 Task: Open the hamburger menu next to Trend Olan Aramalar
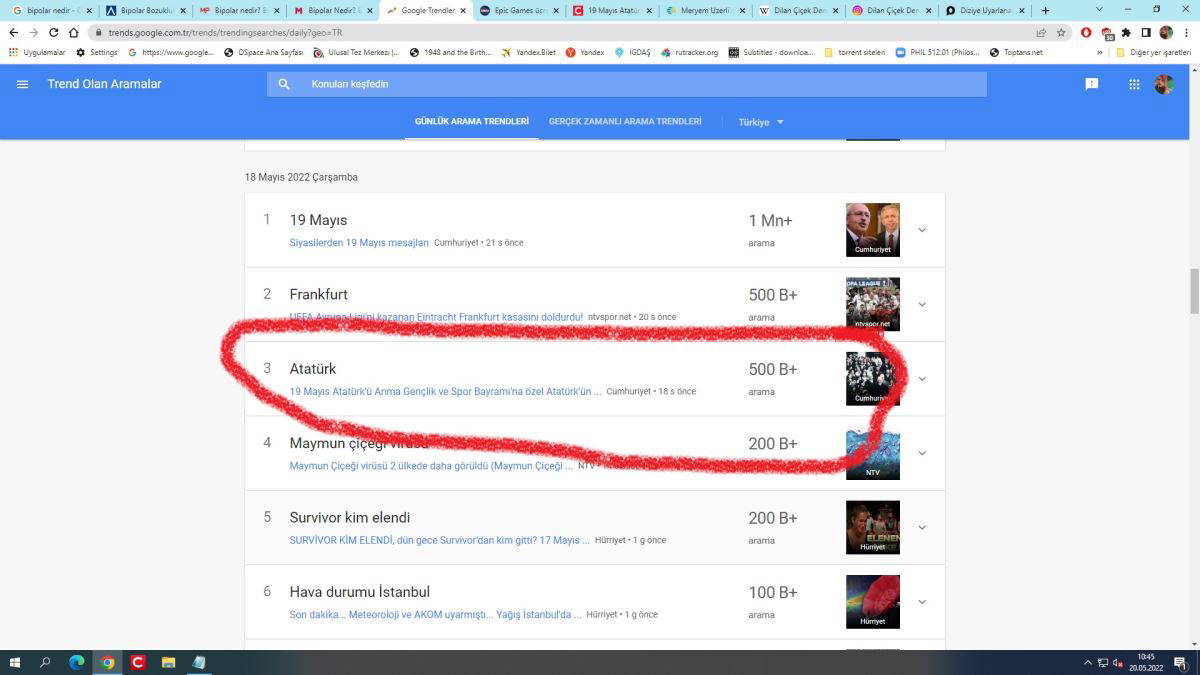(x=22, y=84)
